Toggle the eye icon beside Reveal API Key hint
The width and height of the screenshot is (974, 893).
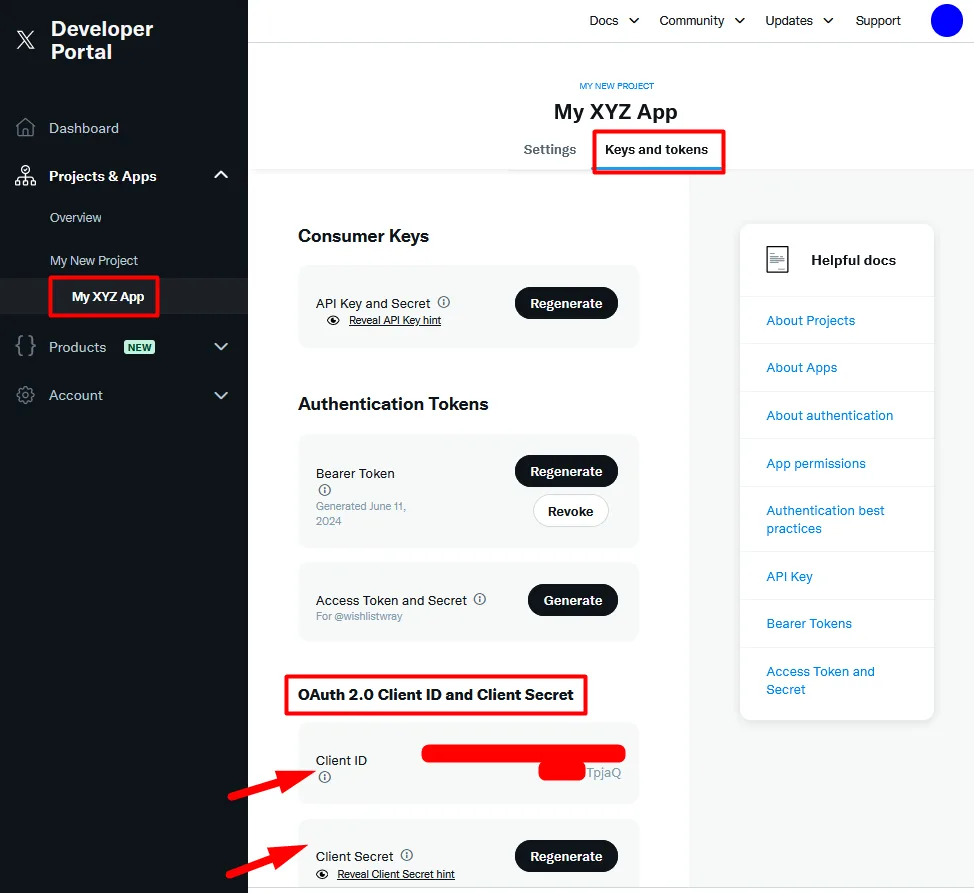click(333, 320)
